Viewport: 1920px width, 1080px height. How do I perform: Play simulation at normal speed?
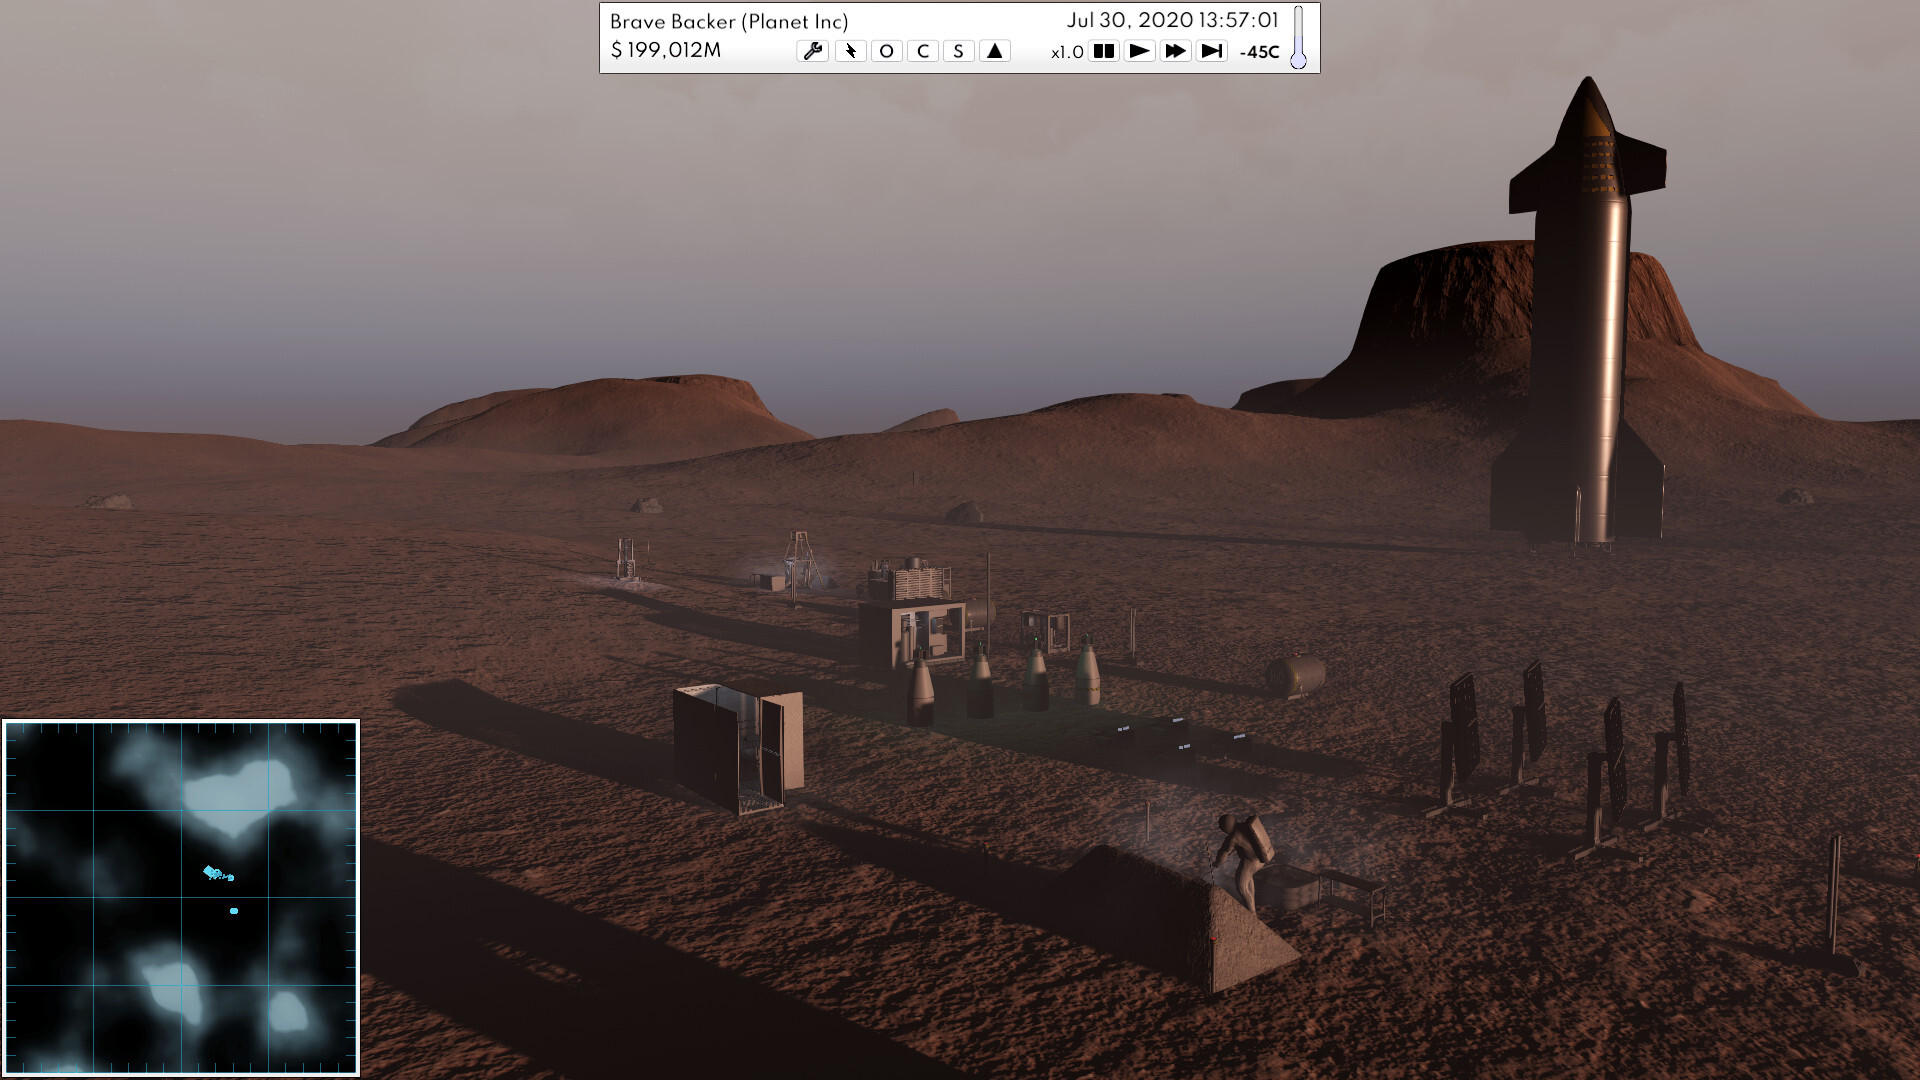tap(1139, 51)
